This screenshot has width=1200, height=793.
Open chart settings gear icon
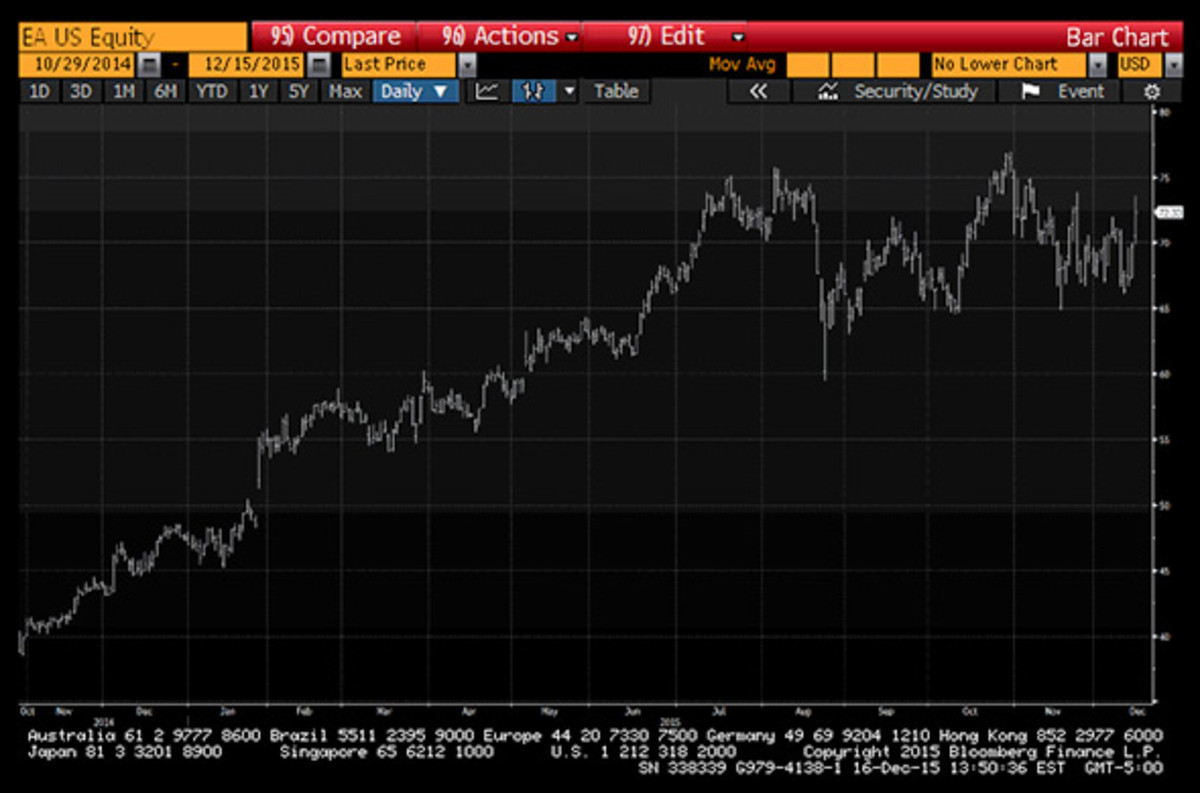pos(1152,92)
